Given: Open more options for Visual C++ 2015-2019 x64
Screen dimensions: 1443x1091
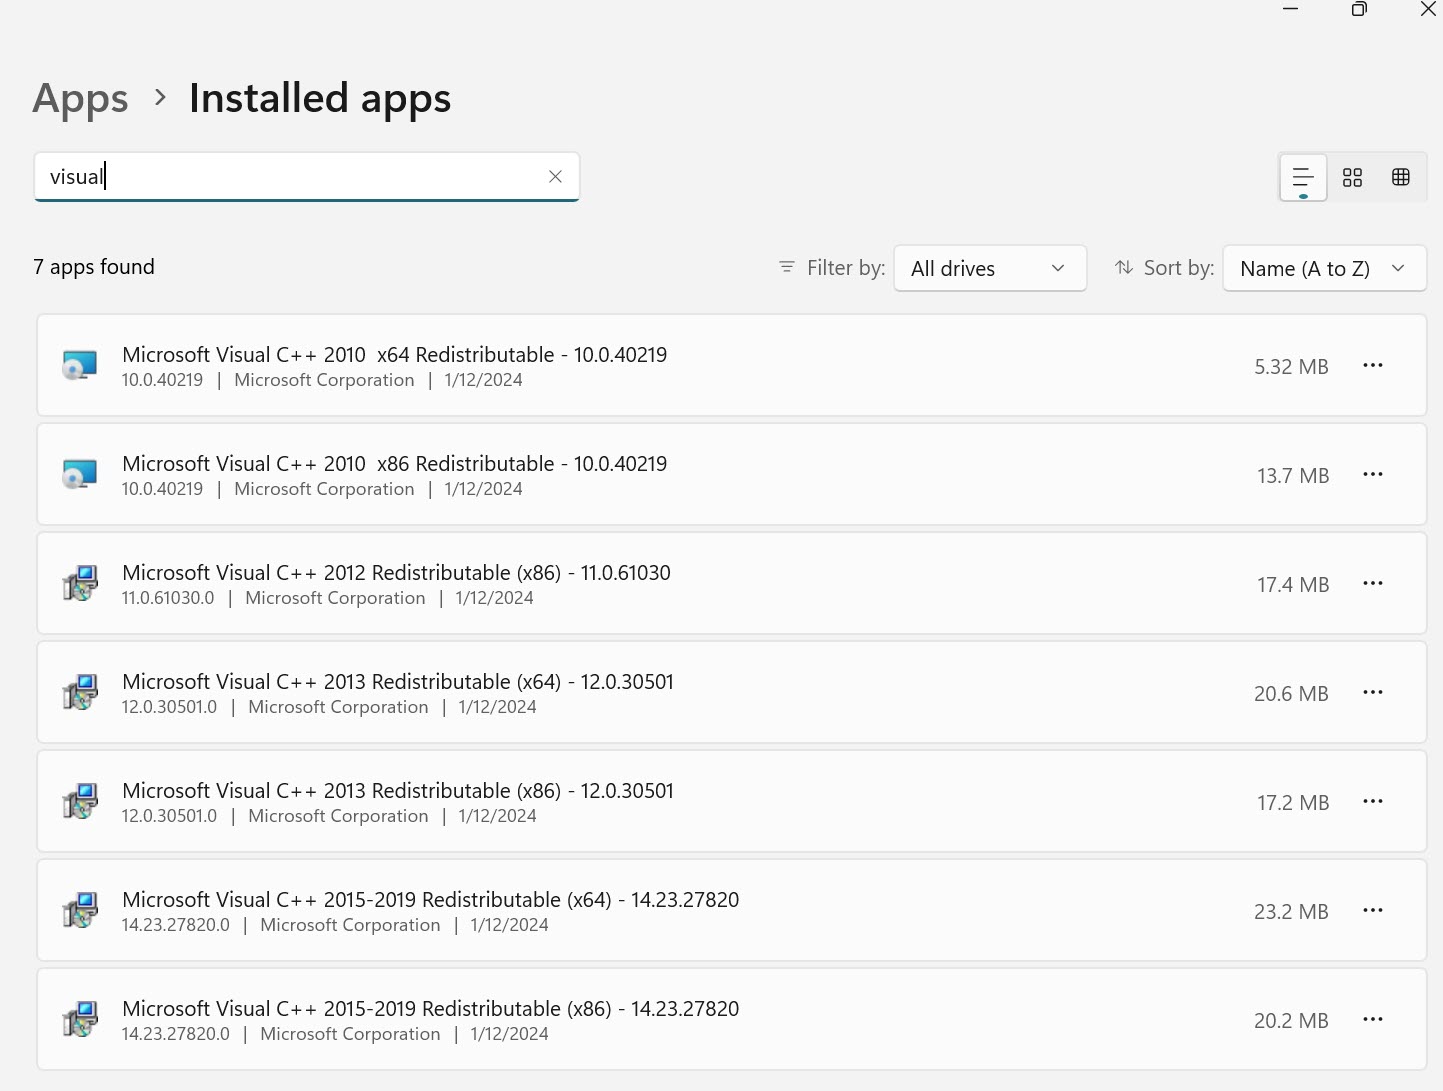Looking at the screenshot, I should pyautogui.click(x=1372, y=911).
